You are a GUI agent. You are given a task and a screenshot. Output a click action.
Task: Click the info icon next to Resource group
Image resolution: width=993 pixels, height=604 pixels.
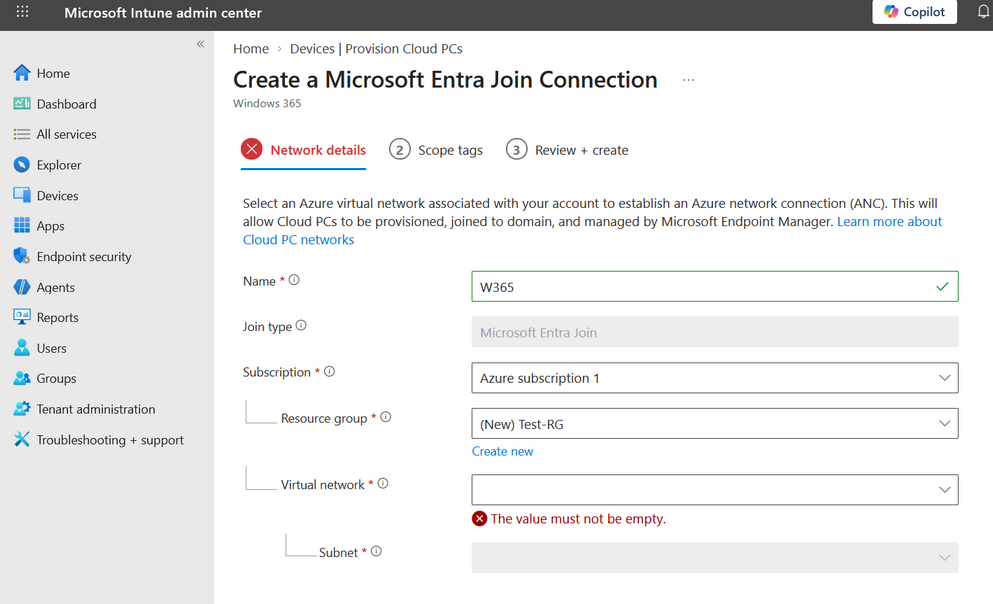[x=386, y=417]
